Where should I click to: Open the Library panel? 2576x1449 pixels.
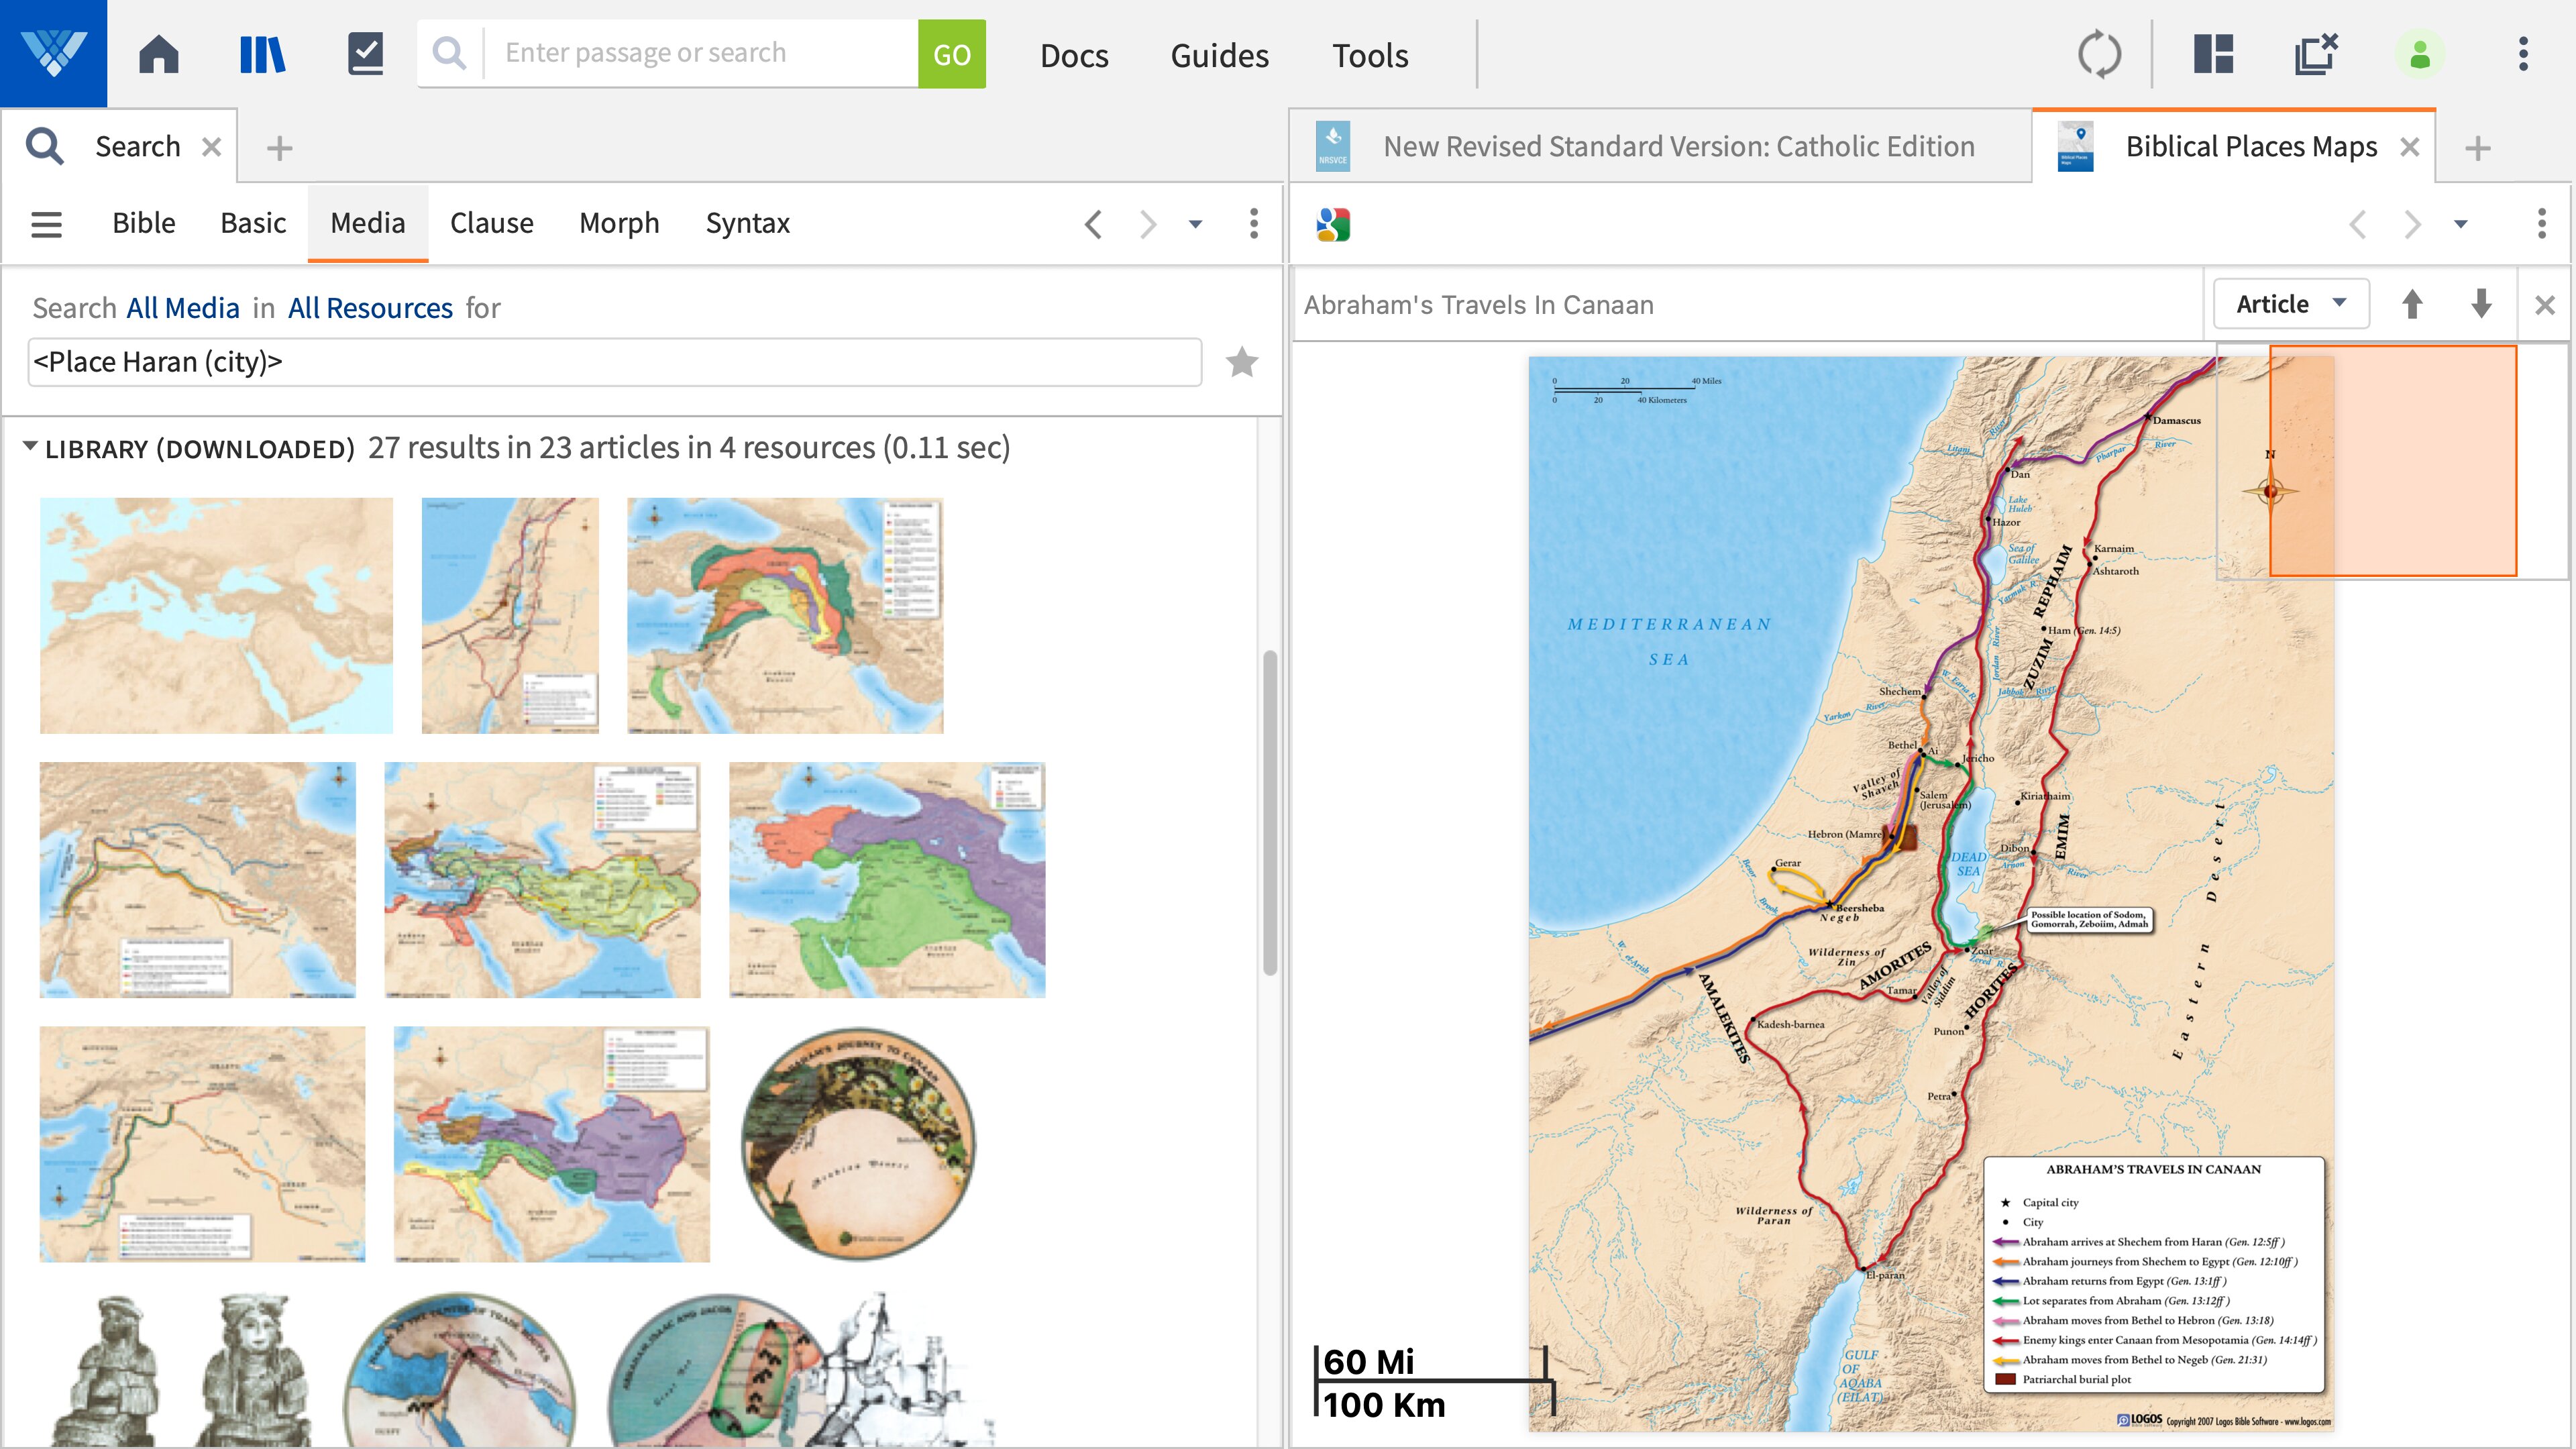tap(262, 54)
